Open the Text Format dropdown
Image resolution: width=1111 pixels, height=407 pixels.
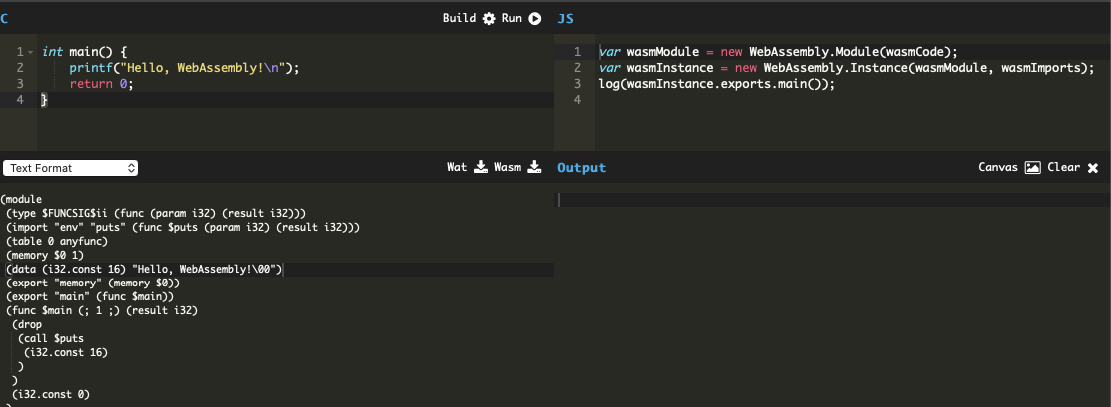[x=70, y=168]
